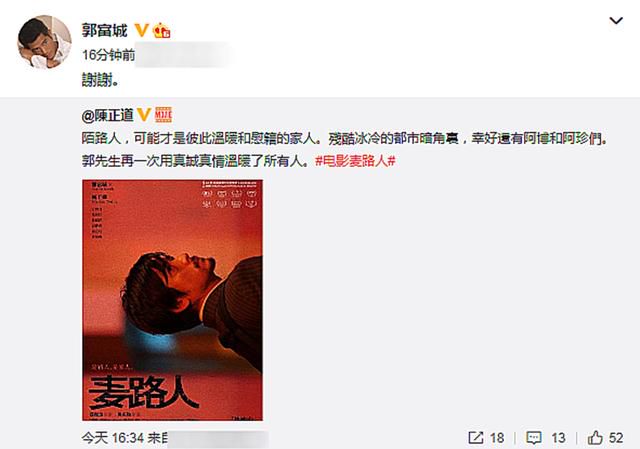
Task: Click the 52 likes count
Action: (x=616, y=438)
